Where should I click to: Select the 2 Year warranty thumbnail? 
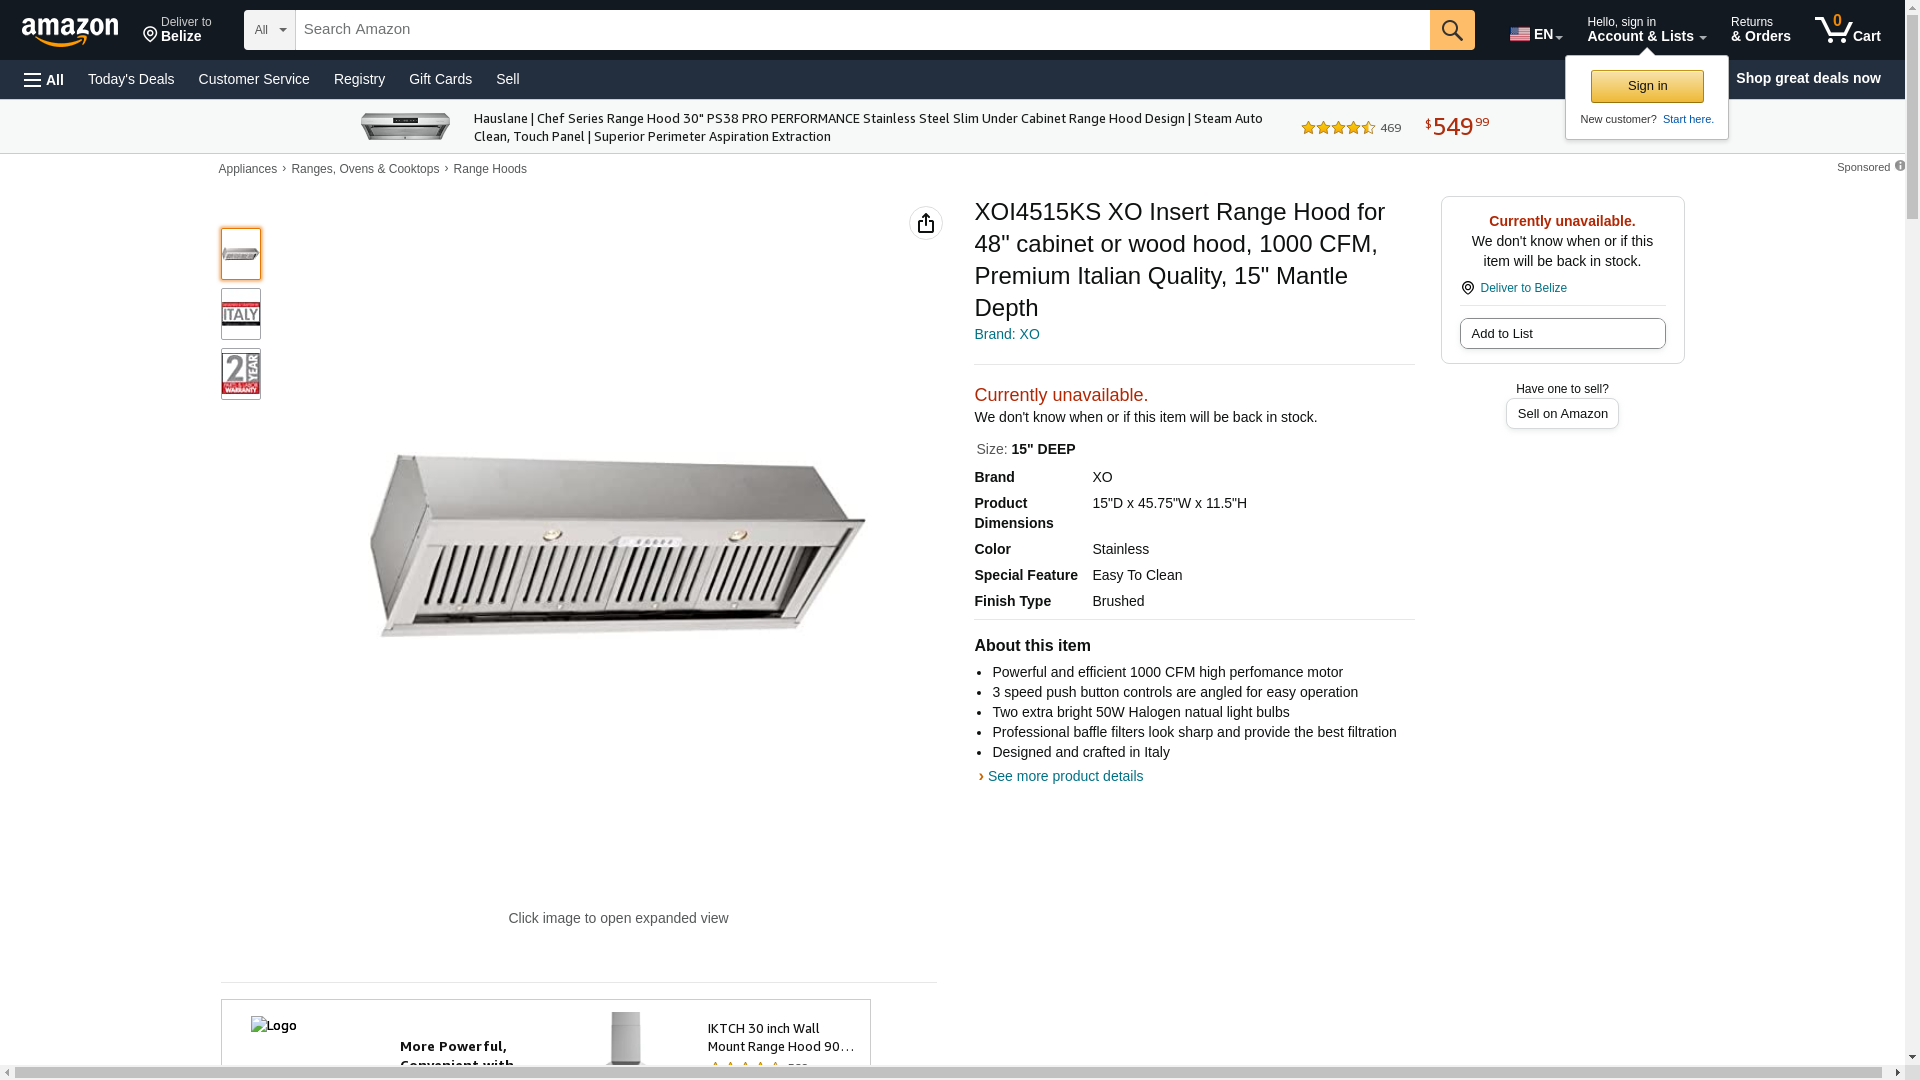(x=240, y=374)
